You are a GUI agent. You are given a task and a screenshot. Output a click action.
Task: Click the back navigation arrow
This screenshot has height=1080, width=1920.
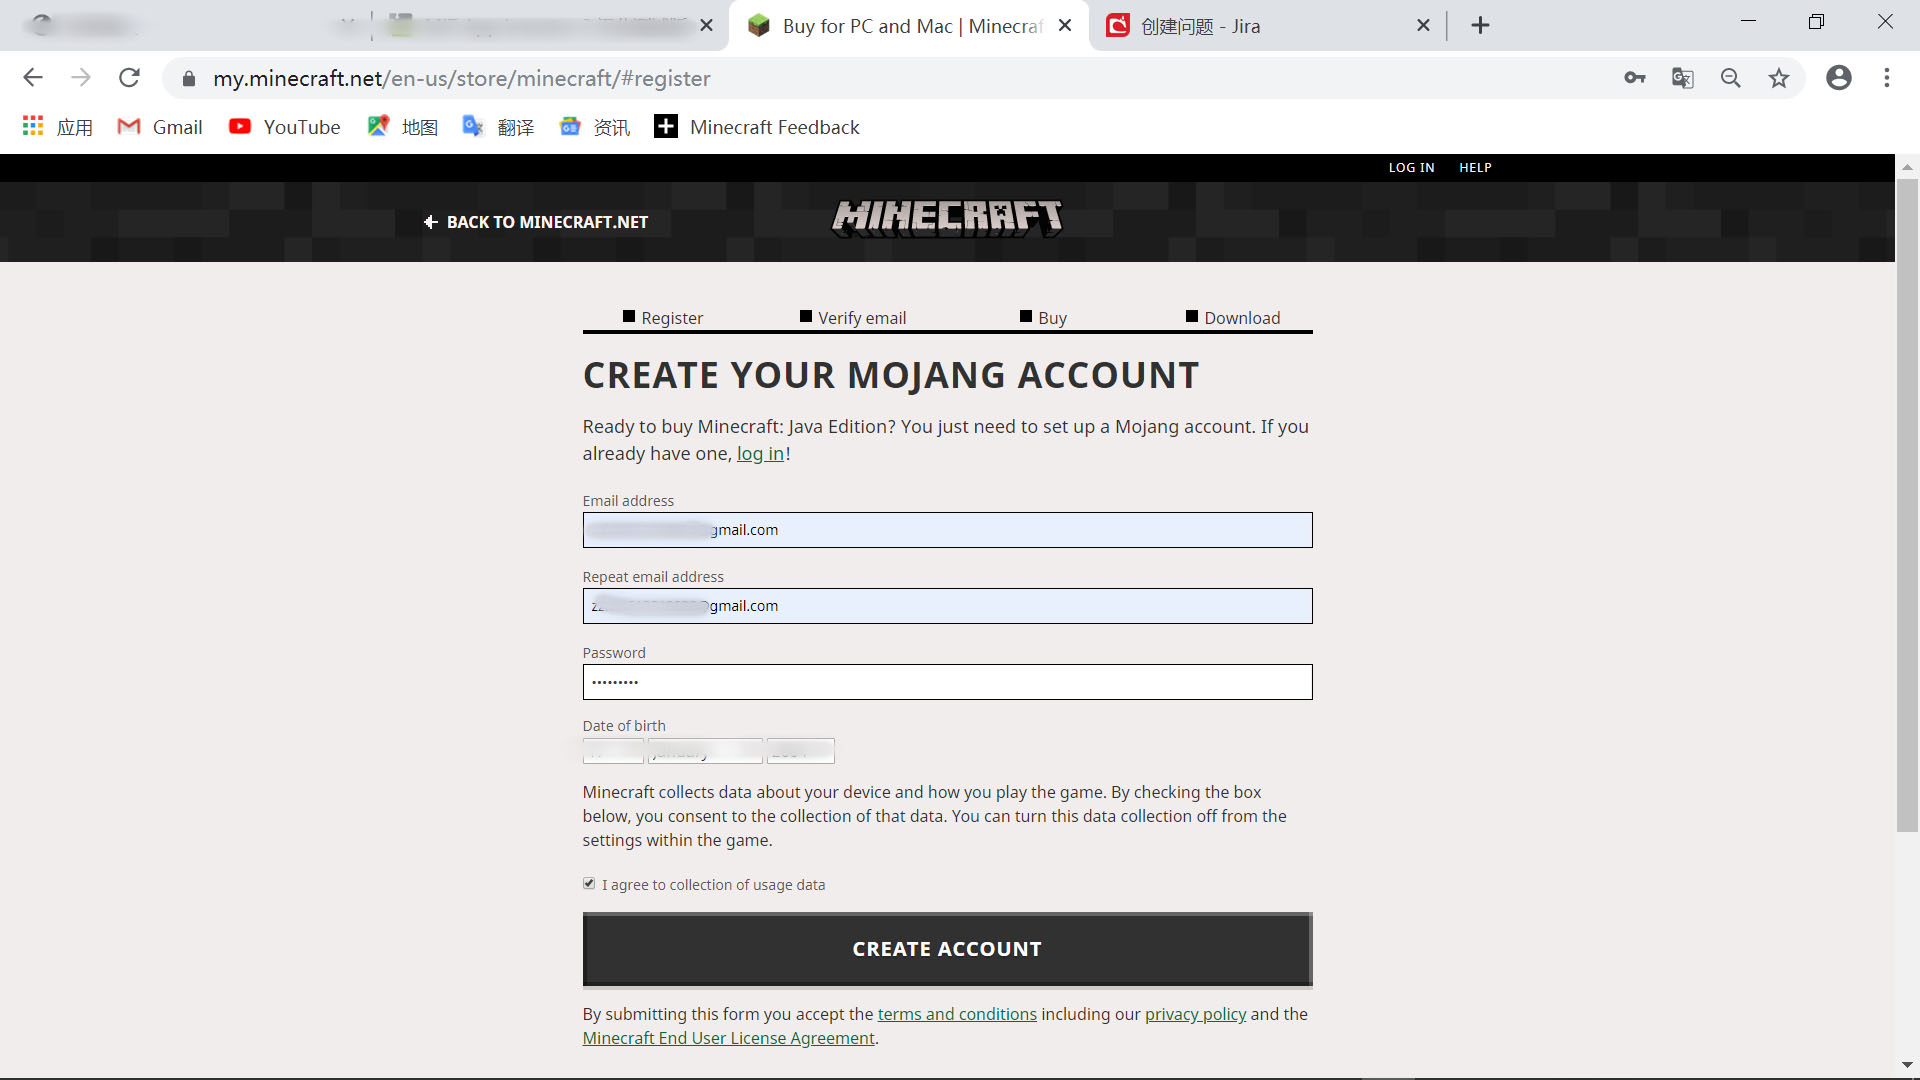[33, 78]
